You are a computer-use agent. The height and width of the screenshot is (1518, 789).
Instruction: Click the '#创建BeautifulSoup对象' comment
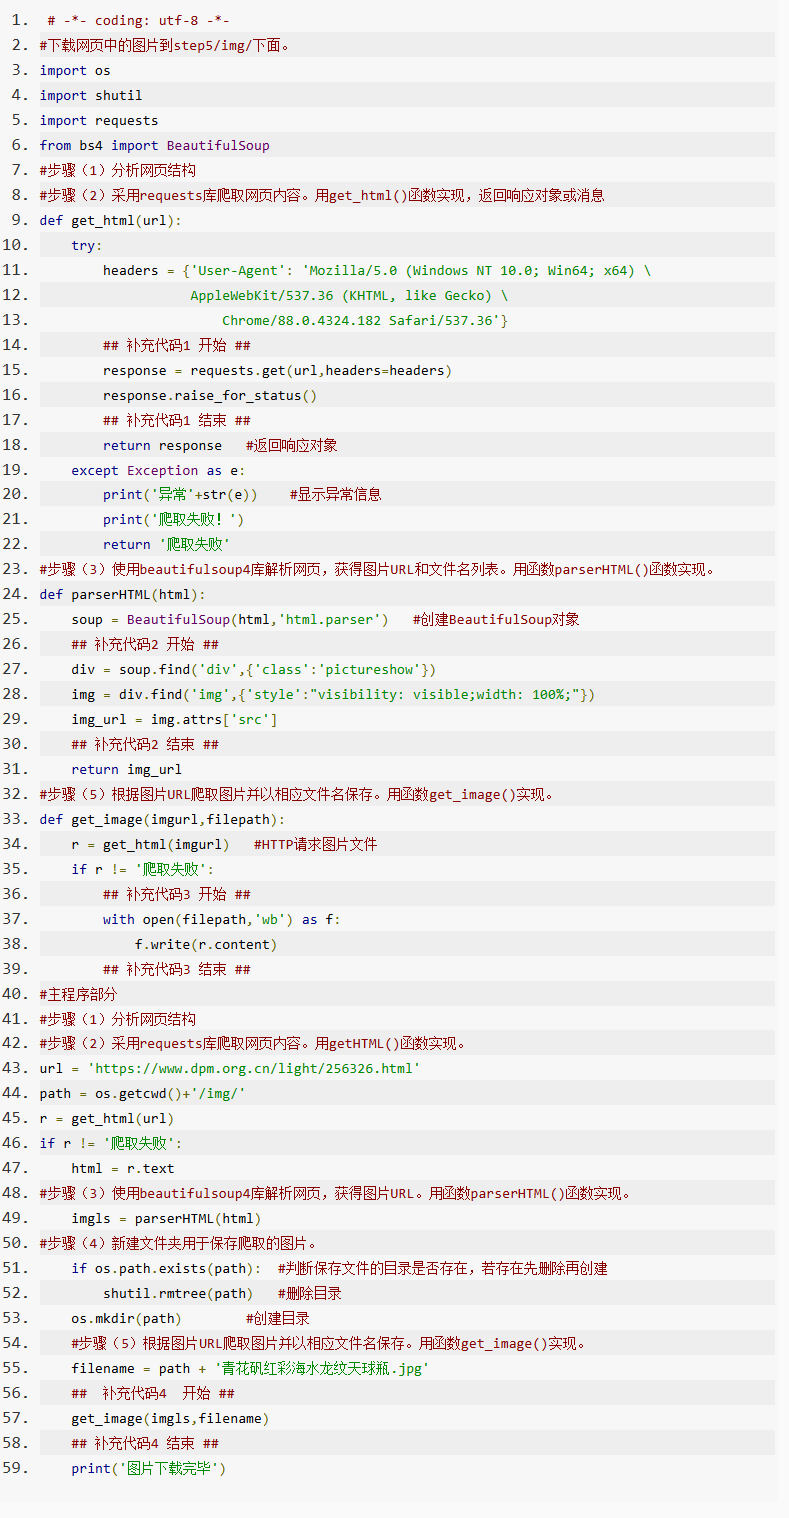(x=496, y=619)
